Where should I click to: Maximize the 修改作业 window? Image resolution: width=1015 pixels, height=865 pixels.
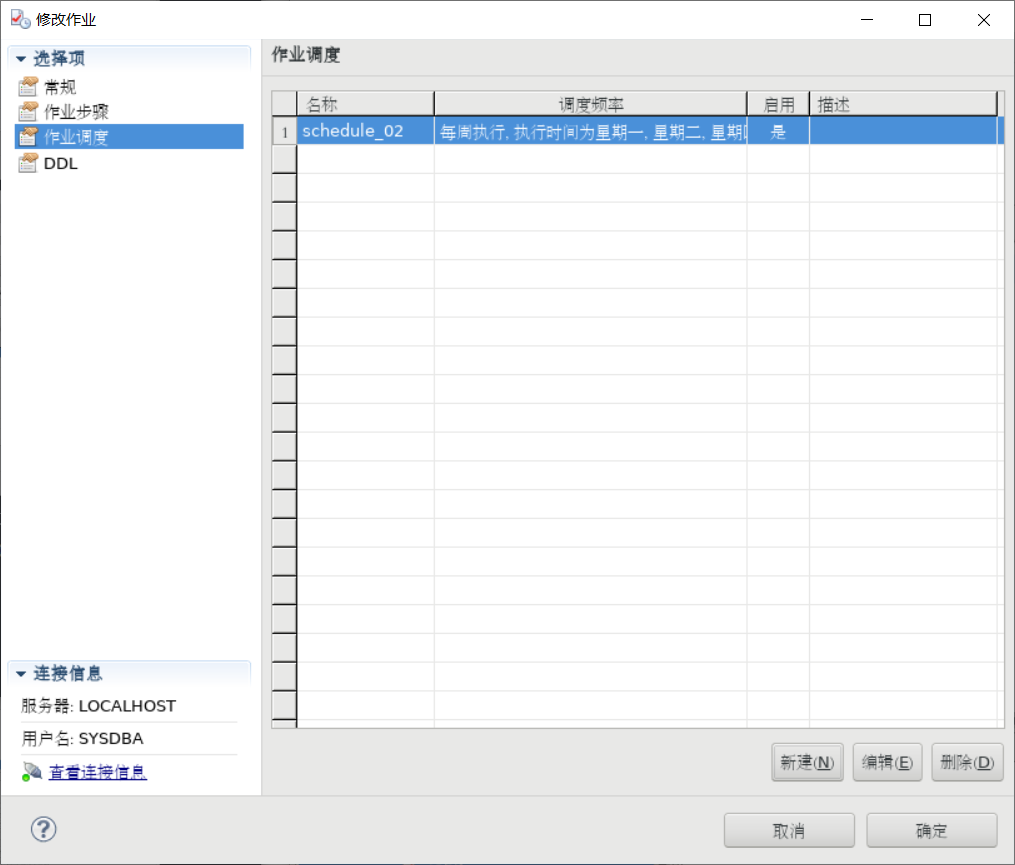[x=925, y=20]
